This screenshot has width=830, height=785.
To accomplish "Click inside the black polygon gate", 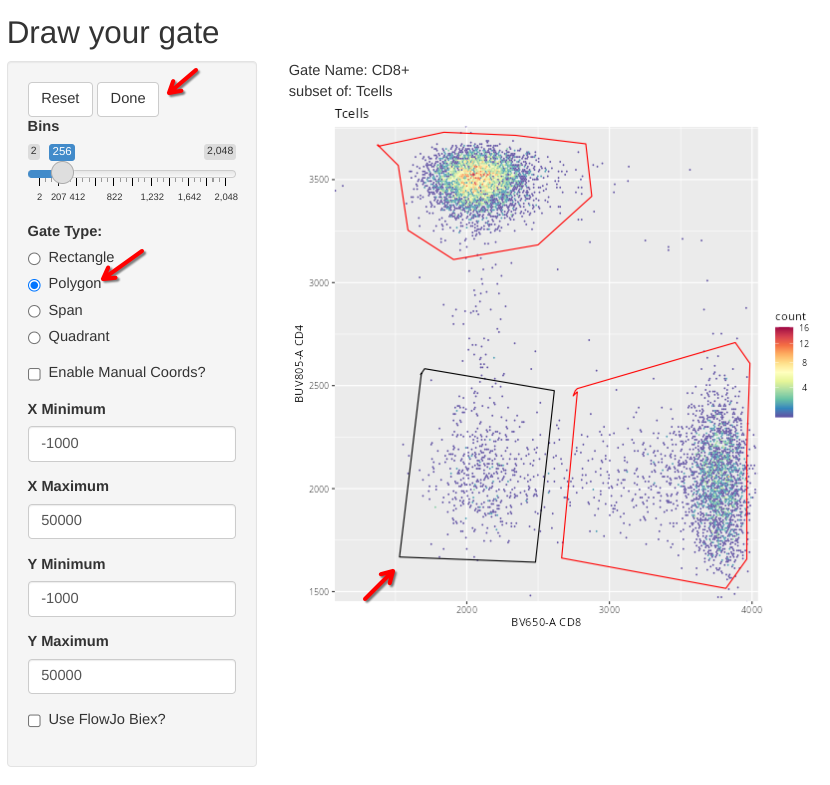I will point(478,470).
